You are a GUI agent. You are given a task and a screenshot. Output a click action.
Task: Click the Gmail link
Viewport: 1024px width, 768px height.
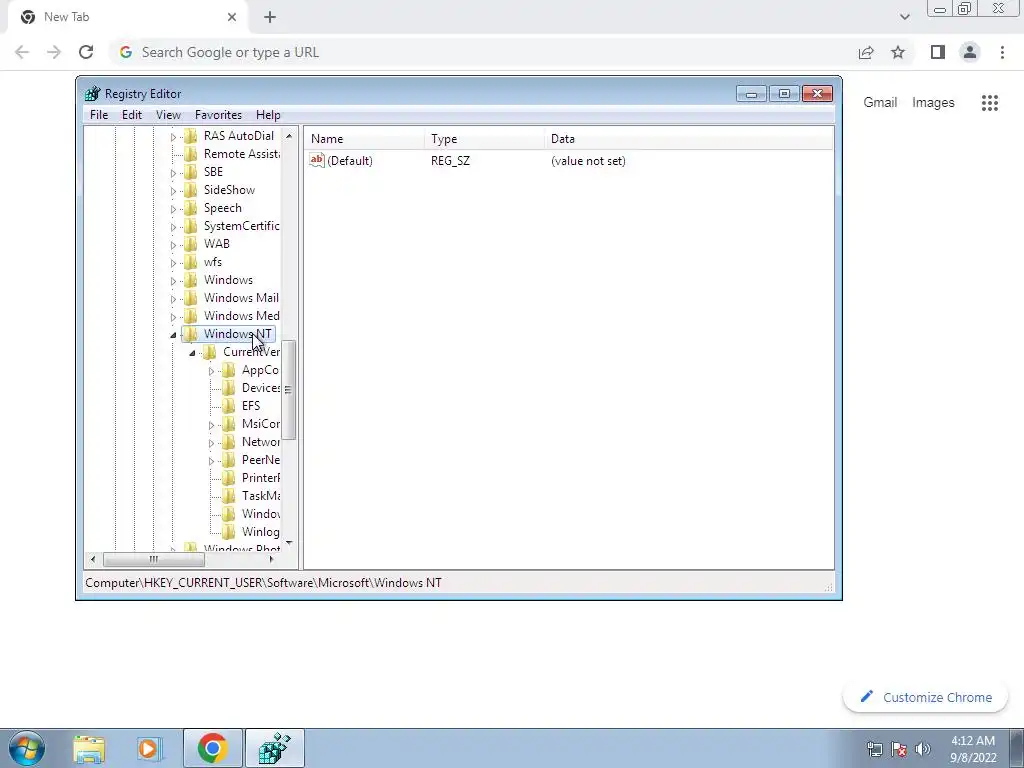point(880,103)
